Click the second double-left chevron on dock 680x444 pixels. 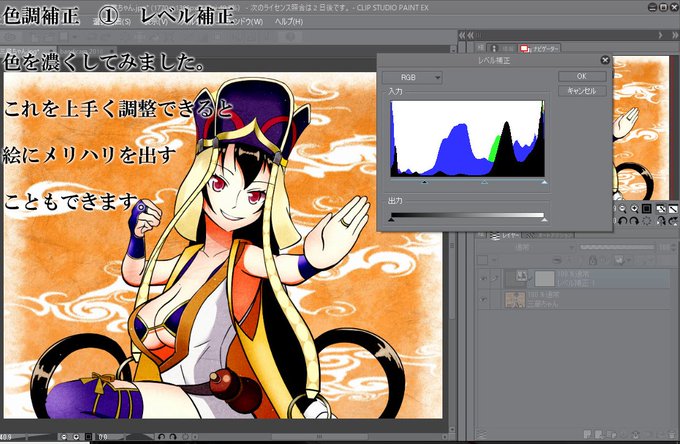point(471,35)
